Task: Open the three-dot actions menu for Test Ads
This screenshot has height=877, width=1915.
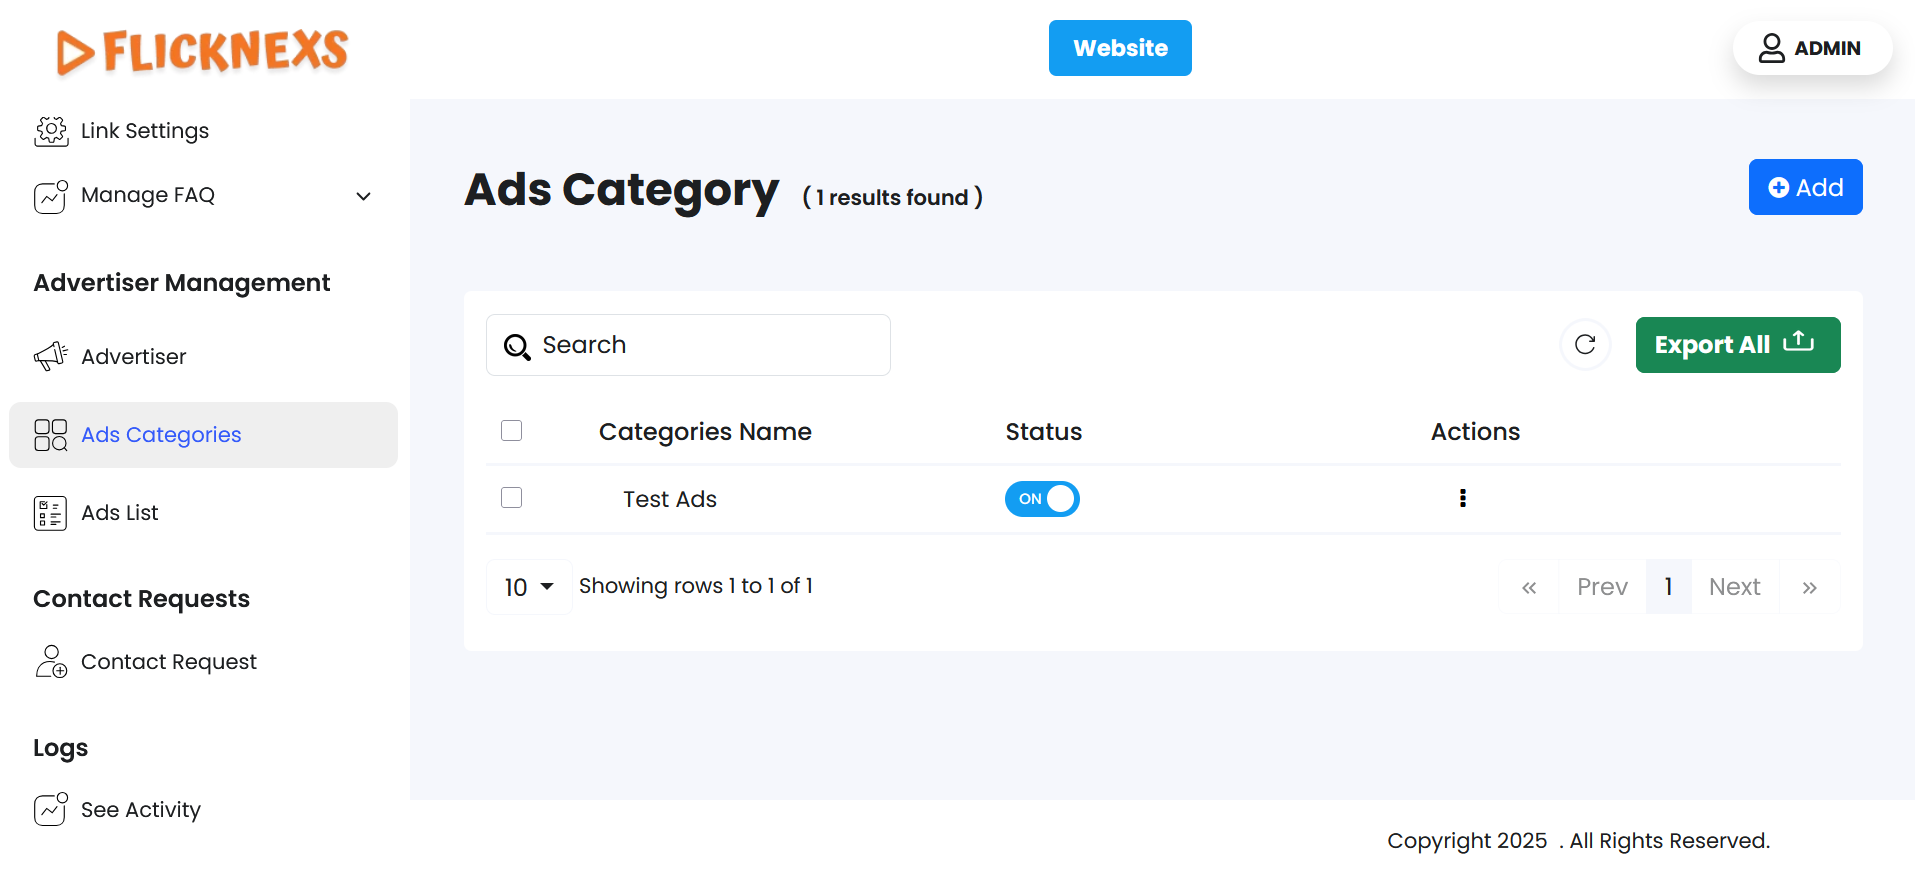Action: coord(1463,498)
